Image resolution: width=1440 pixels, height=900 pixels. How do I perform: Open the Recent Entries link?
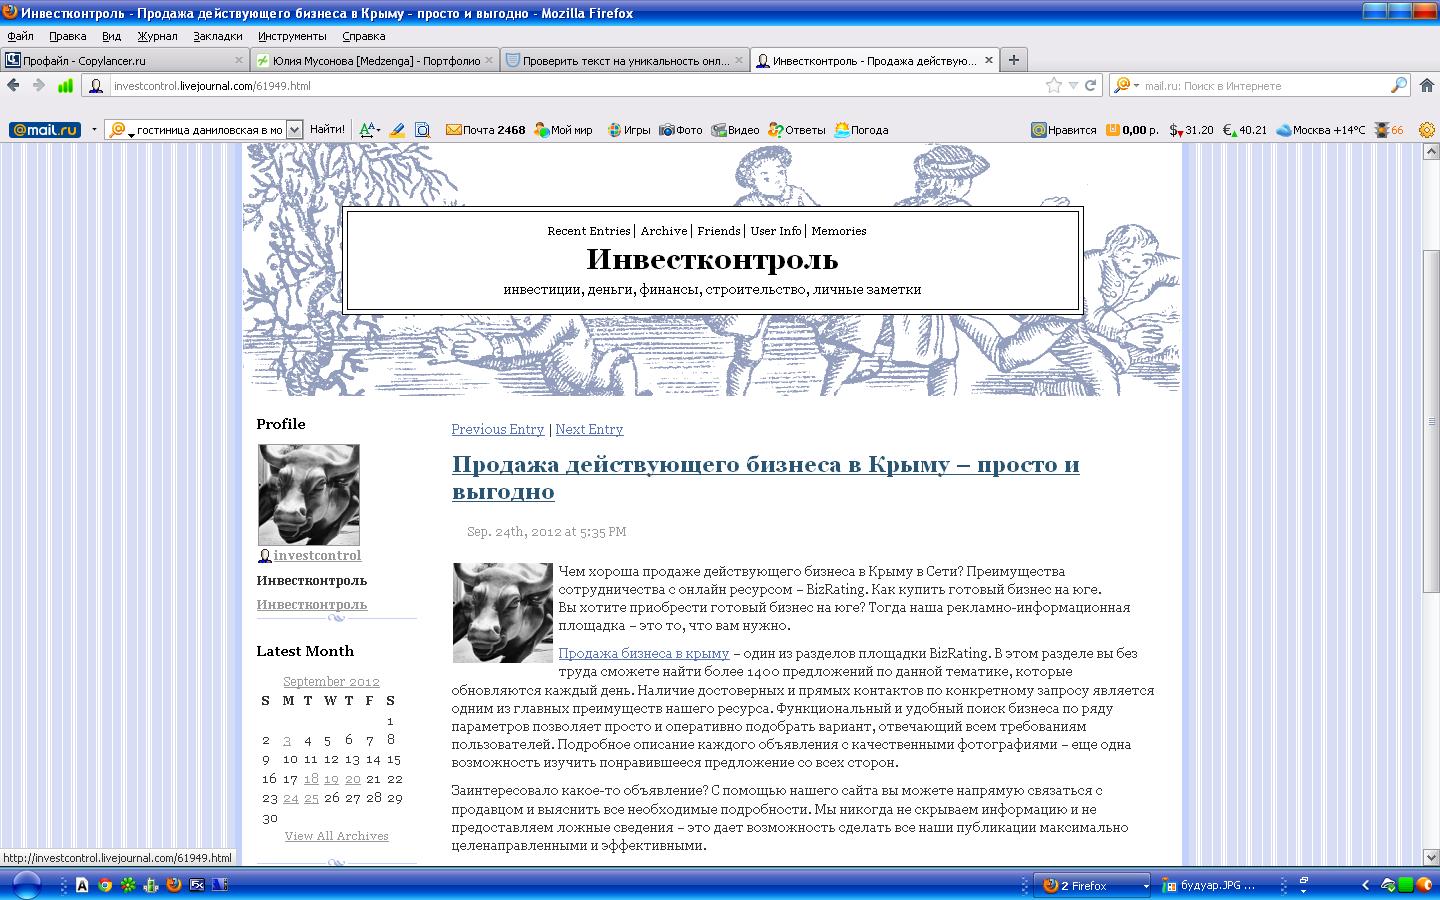(x=589, y=231)
